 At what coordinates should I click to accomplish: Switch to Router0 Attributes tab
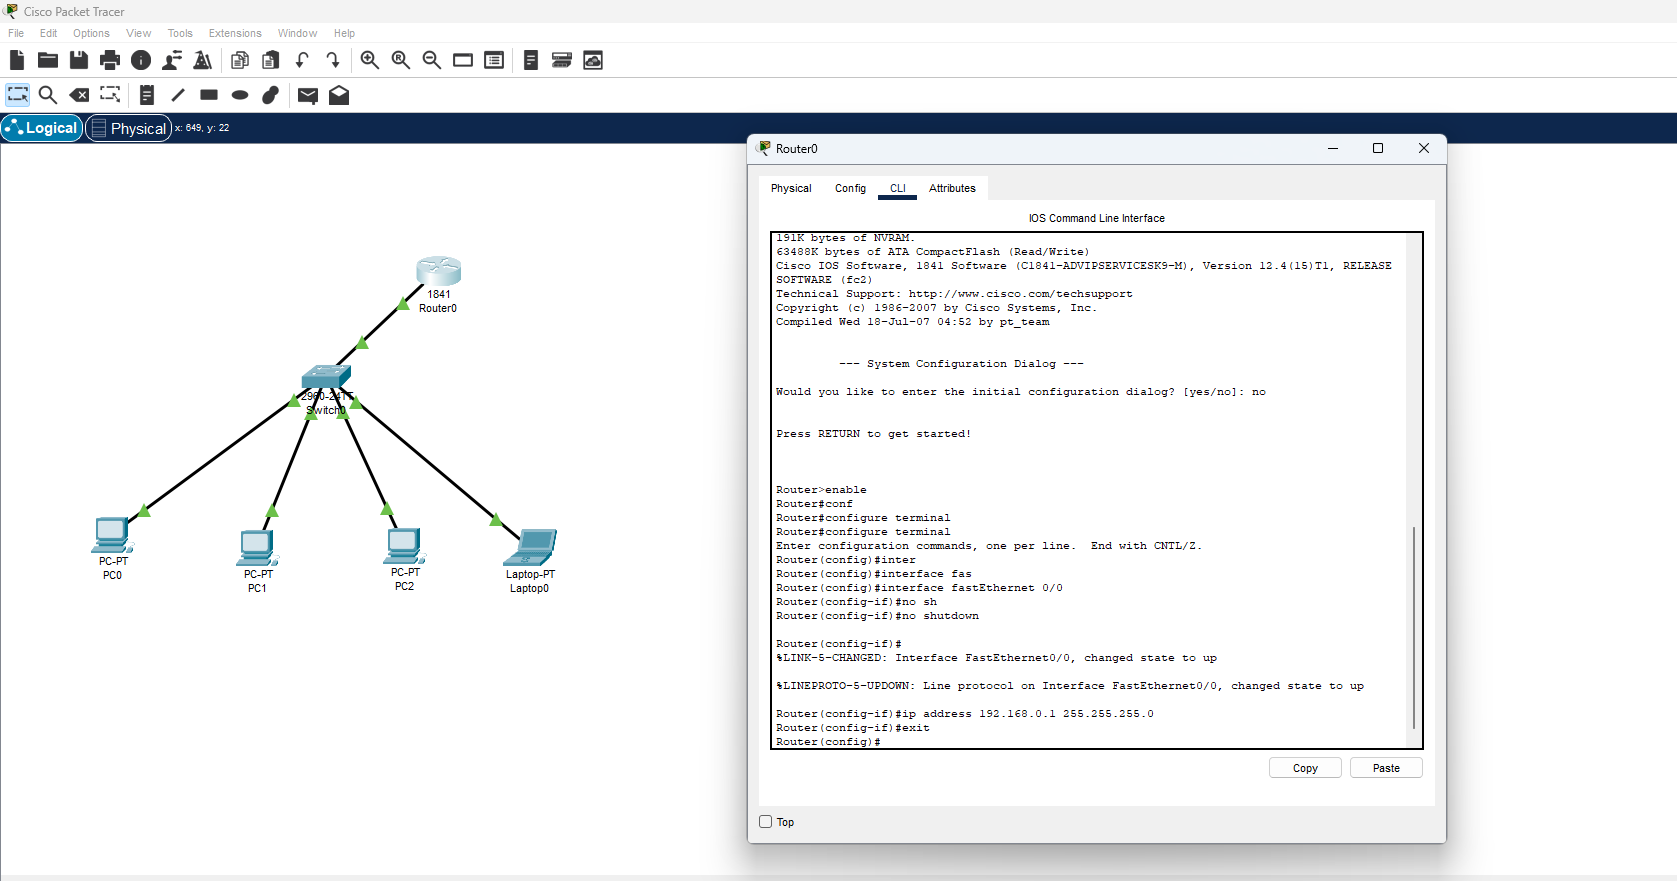tap(952, 188)
